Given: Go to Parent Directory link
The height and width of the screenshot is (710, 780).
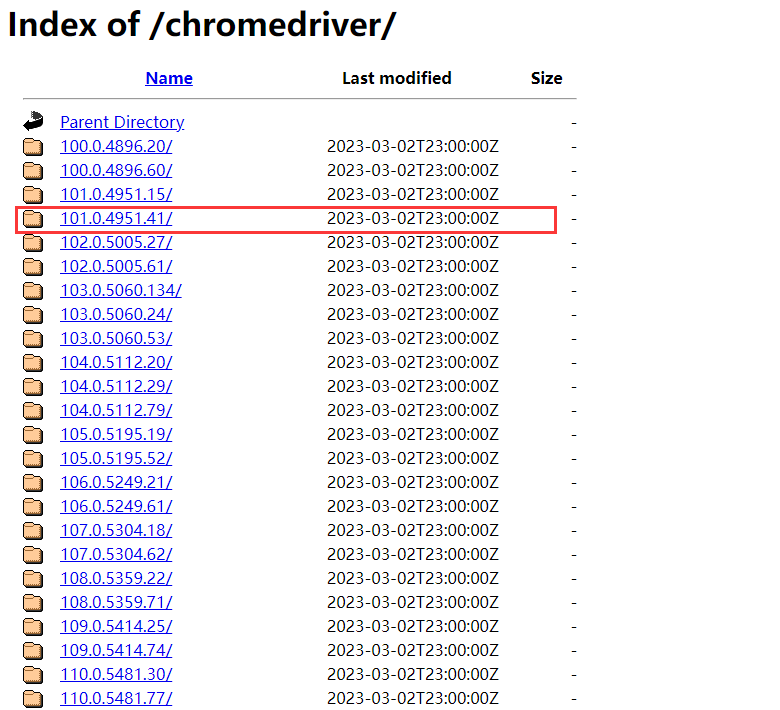Looking at the screenshot, I should tap(122, 122).
